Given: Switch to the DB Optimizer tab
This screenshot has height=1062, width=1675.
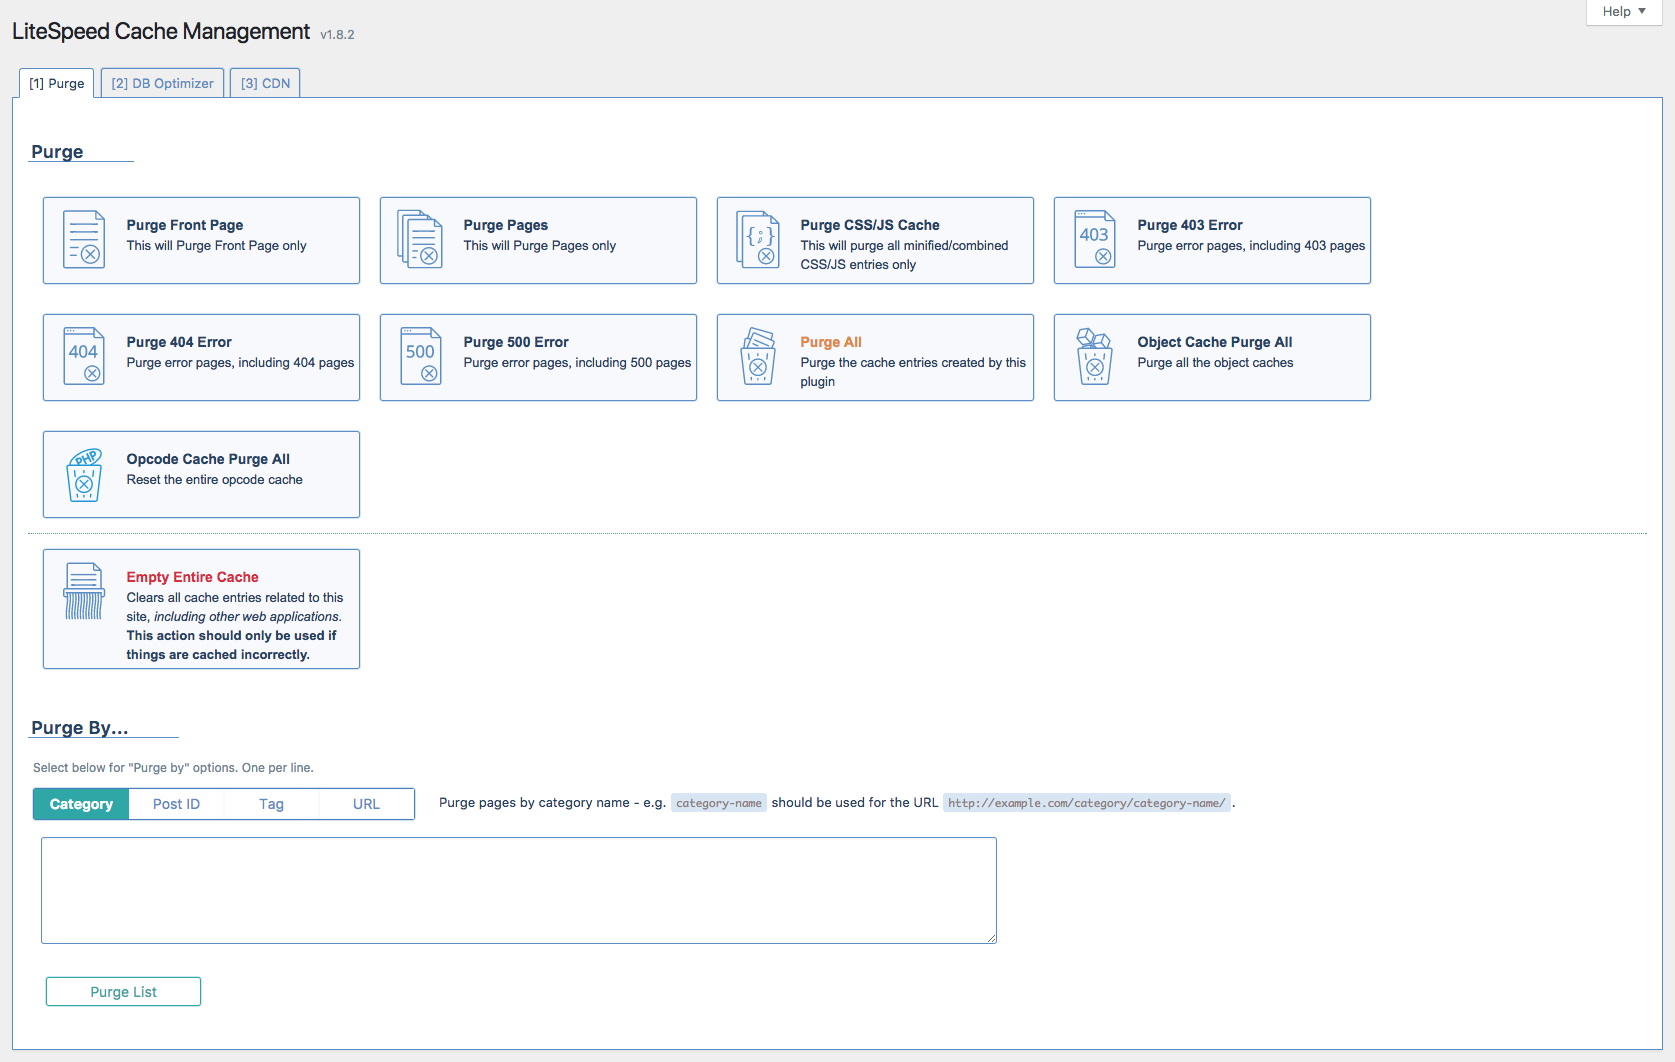Looking at the screenshot, I should point(162,83).
